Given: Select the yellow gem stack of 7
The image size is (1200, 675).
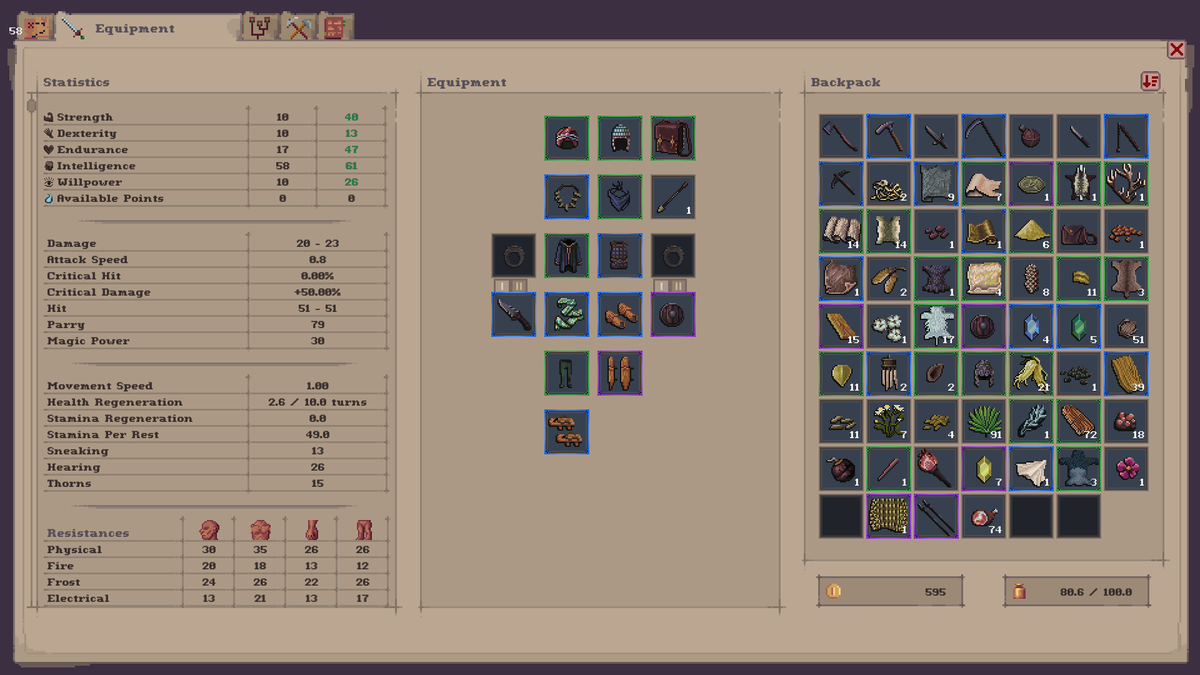Looking at the screenshot, I should (984, 469).
